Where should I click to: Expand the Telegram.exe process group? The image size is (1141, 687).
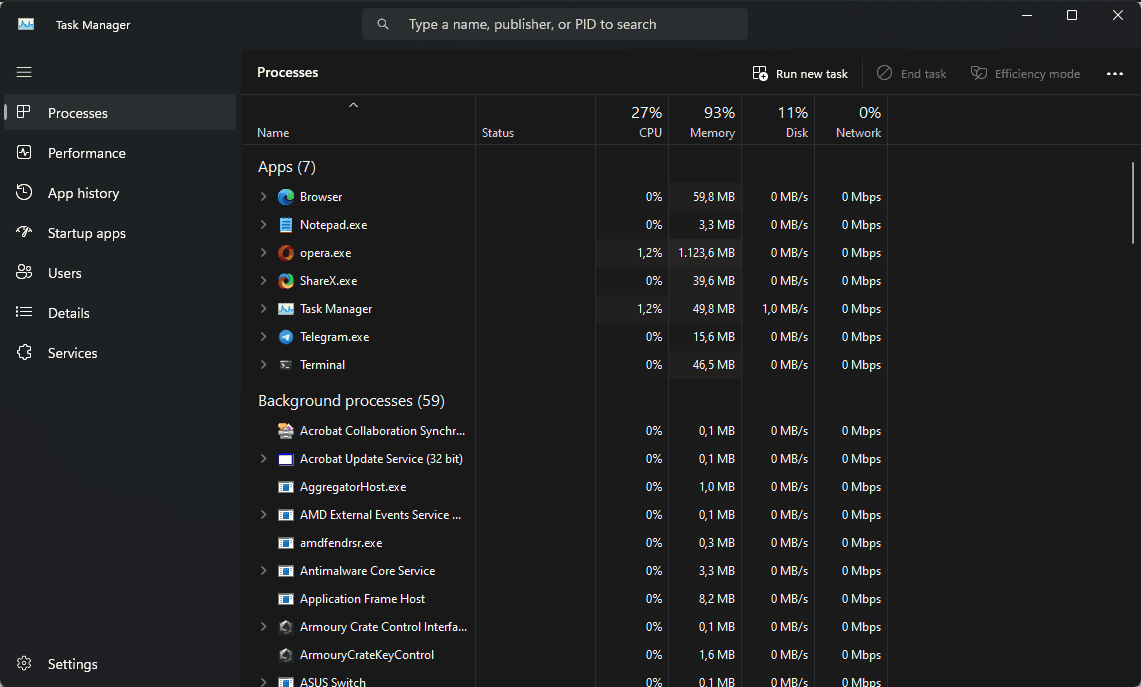[x=263, y=337]
